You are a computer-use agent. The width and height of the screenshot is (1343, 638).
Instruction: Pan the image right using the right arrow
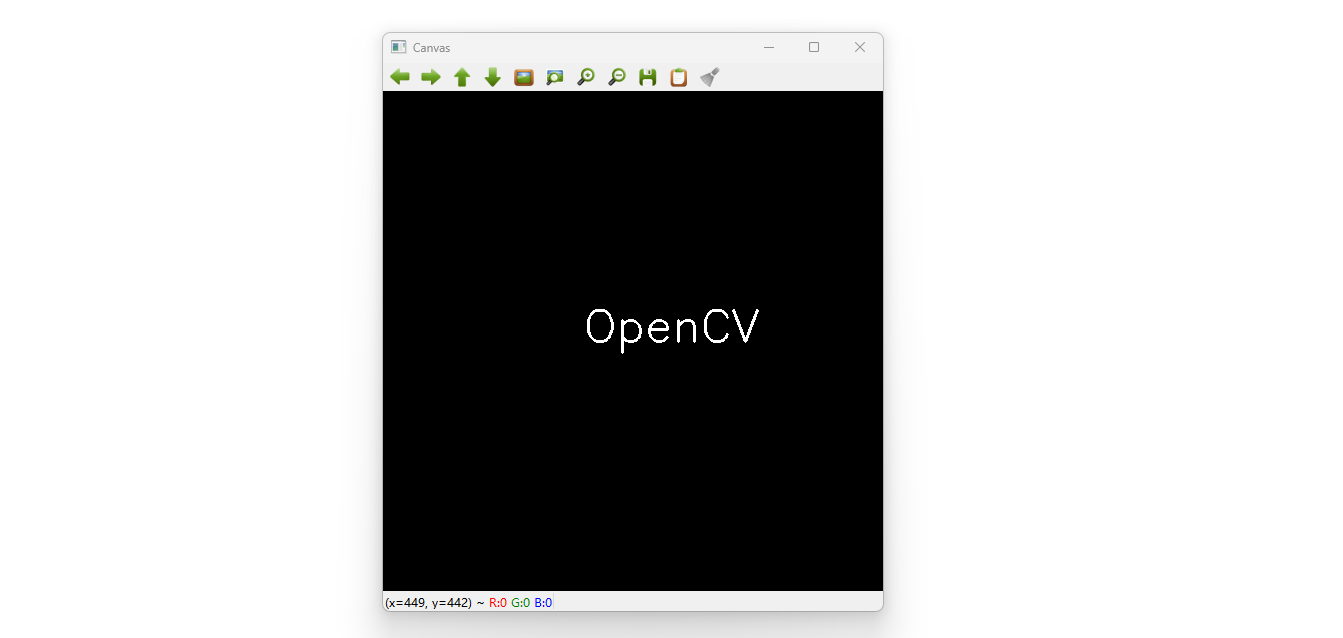coord(430,76)
